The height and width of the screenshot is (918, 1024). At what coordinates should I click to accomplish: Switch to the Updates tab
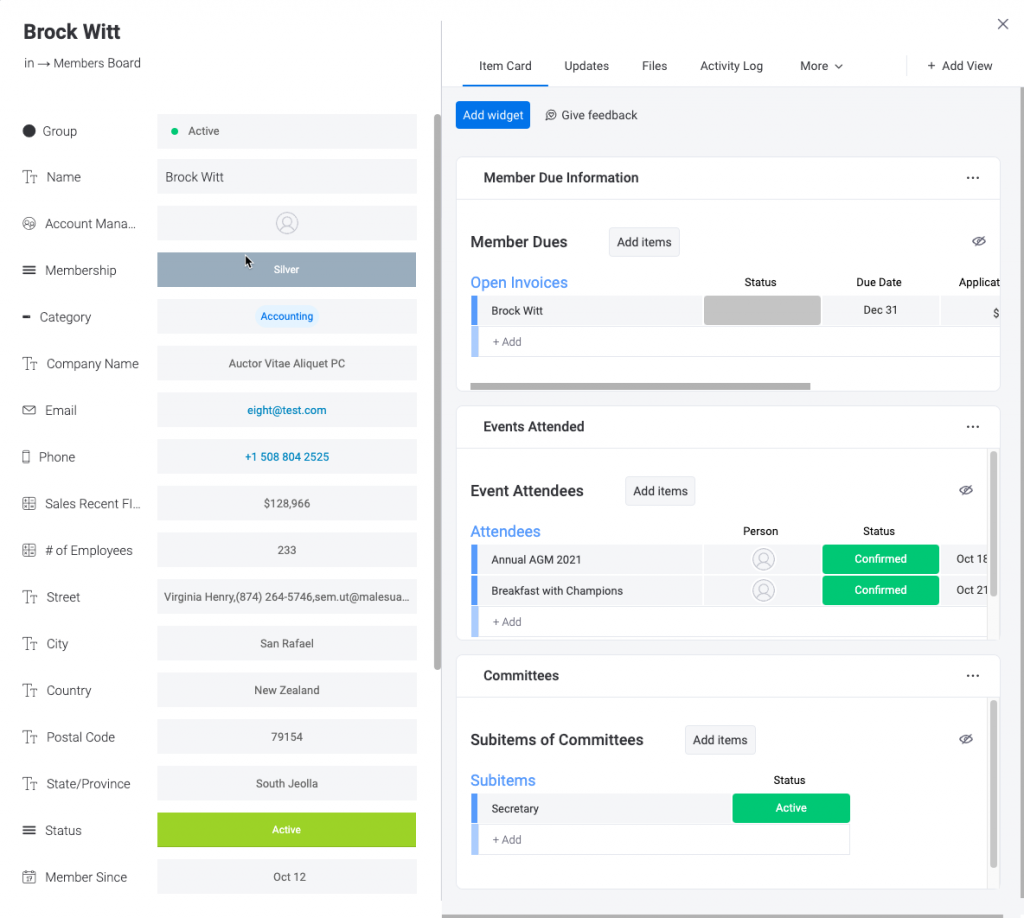click(x=586, y=66)
